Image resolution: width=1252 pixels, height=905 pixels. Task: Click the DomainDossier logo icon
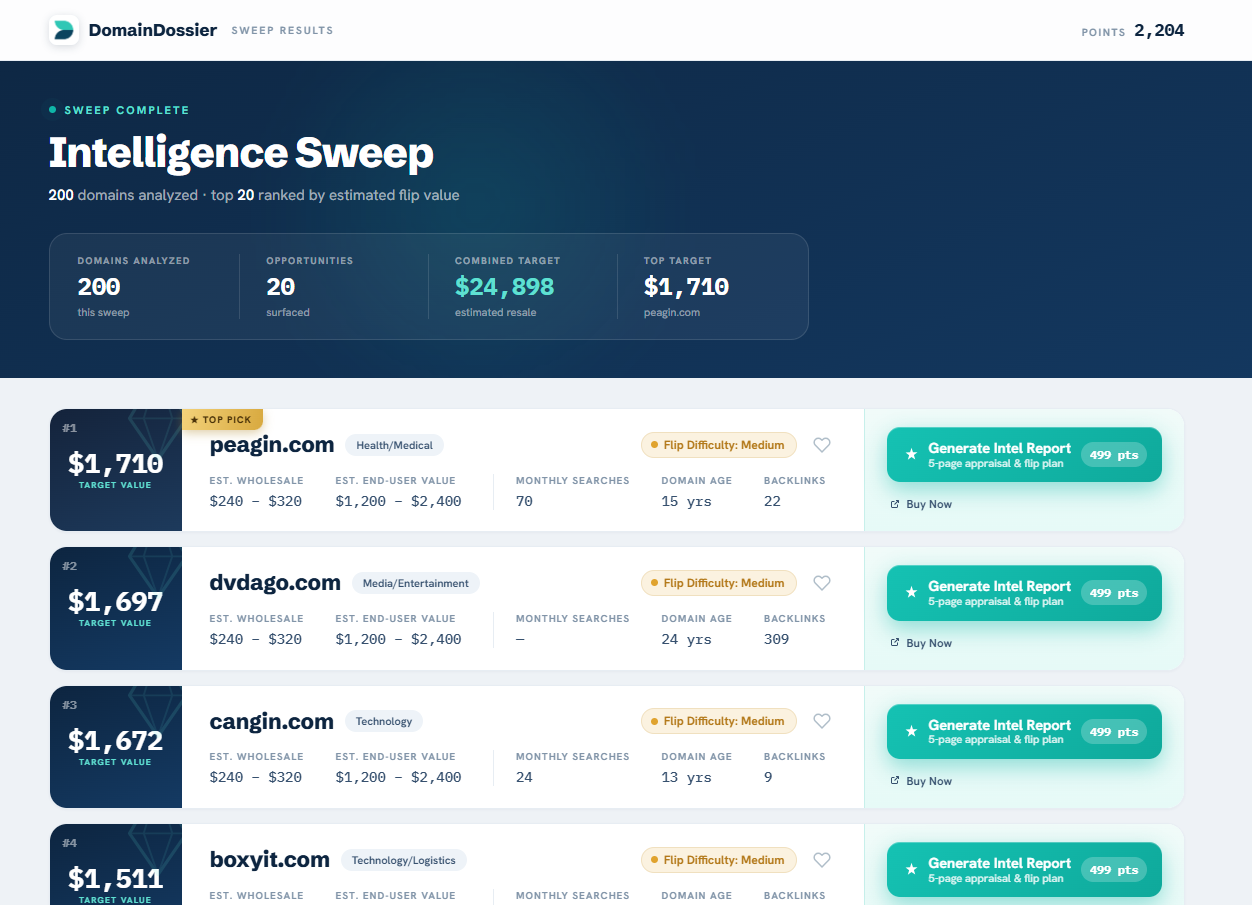(x=64, y=30)
